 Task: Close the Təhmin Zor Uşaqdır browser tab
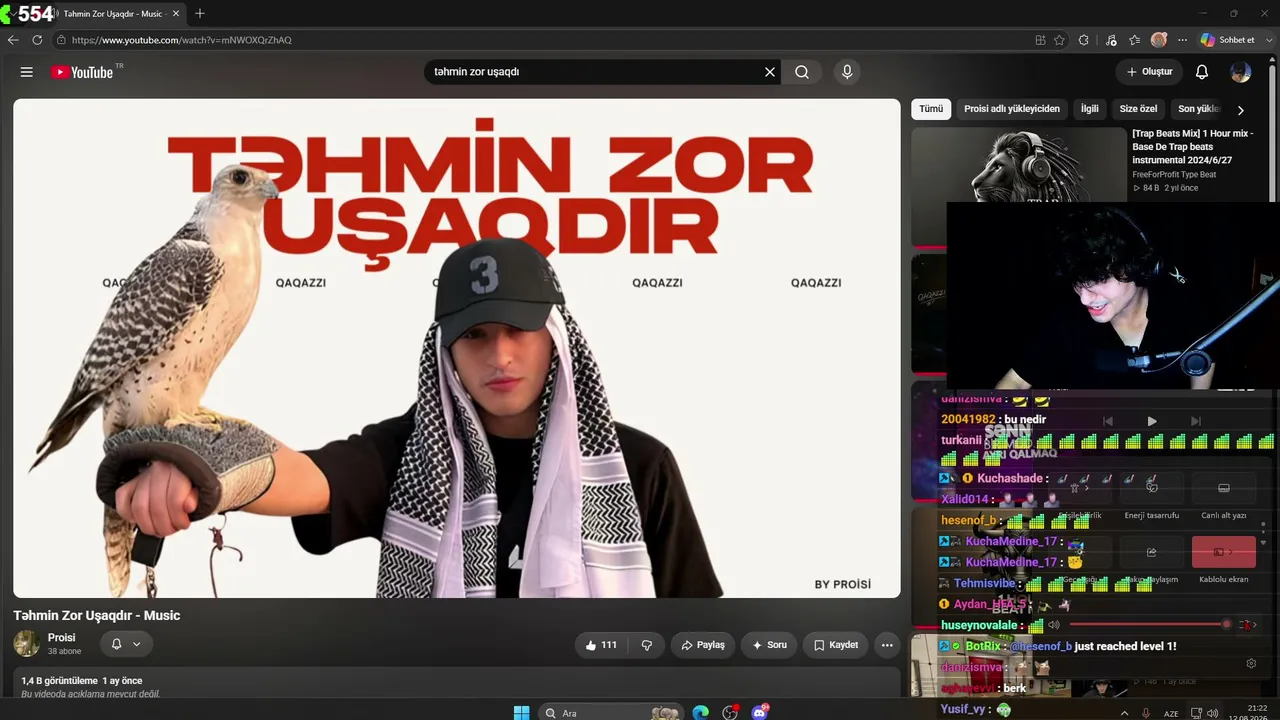coord(175,14)
